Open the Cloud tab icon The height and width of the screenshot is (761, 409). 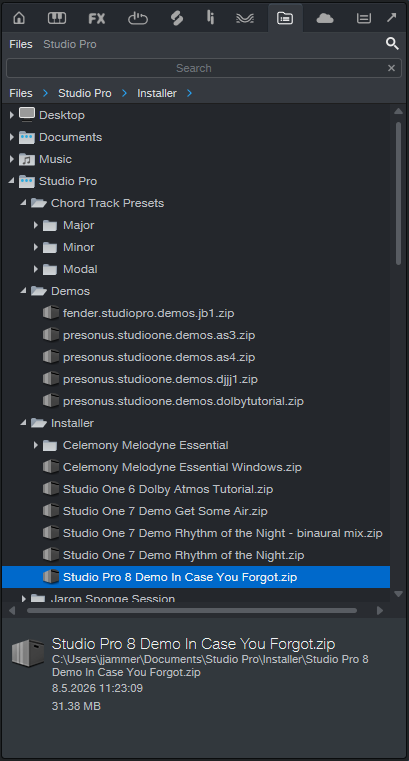pos(325,18)
